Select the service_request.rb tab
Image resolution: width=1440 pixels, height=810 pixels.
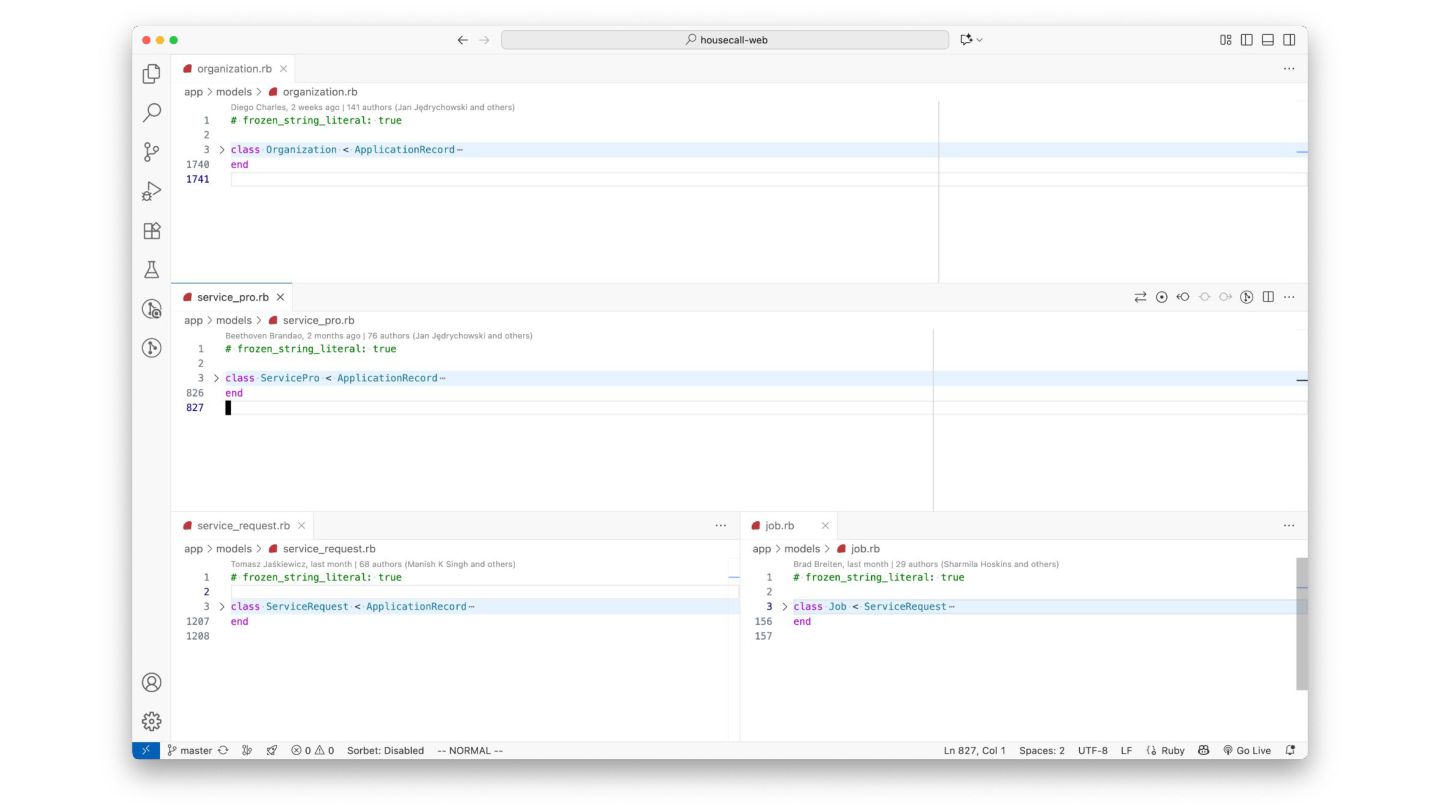(243, 525)
